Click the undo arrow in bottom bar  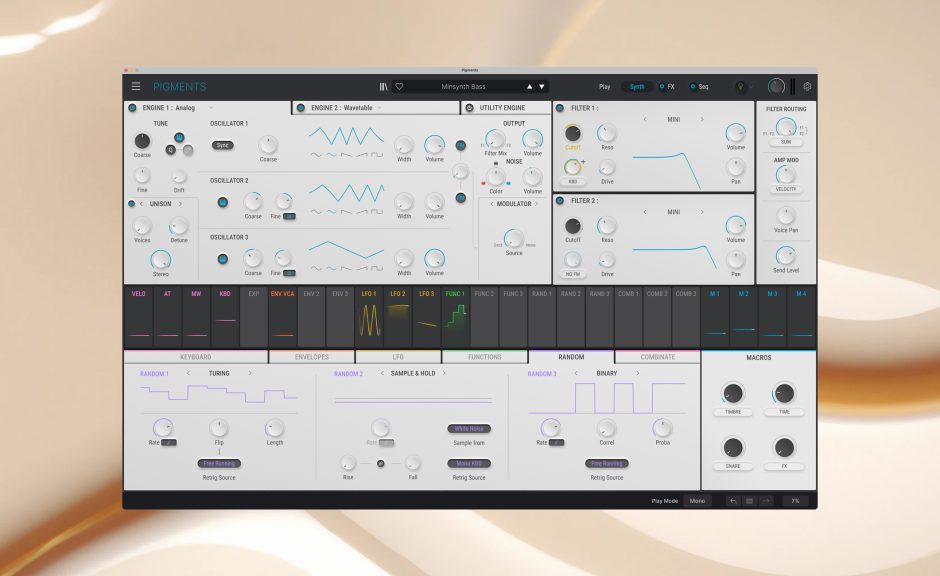click(x=735, y=500)
